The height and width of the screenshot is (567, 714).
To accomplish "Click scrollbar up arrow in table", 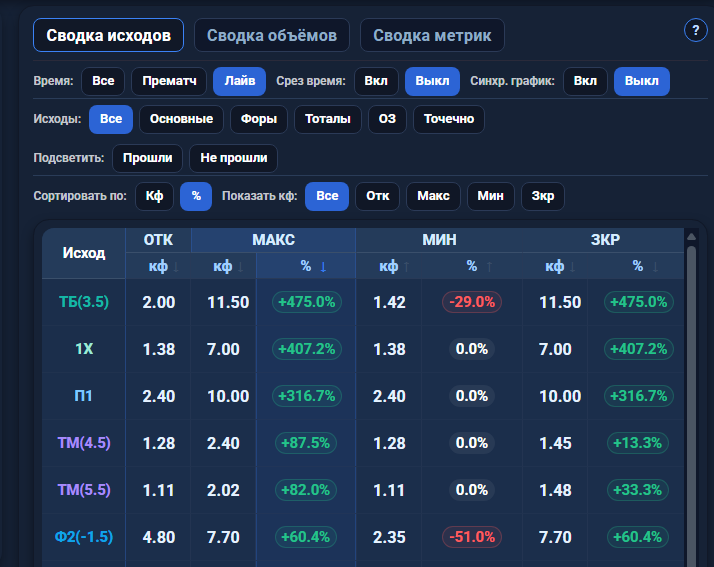I will [691, 237].
